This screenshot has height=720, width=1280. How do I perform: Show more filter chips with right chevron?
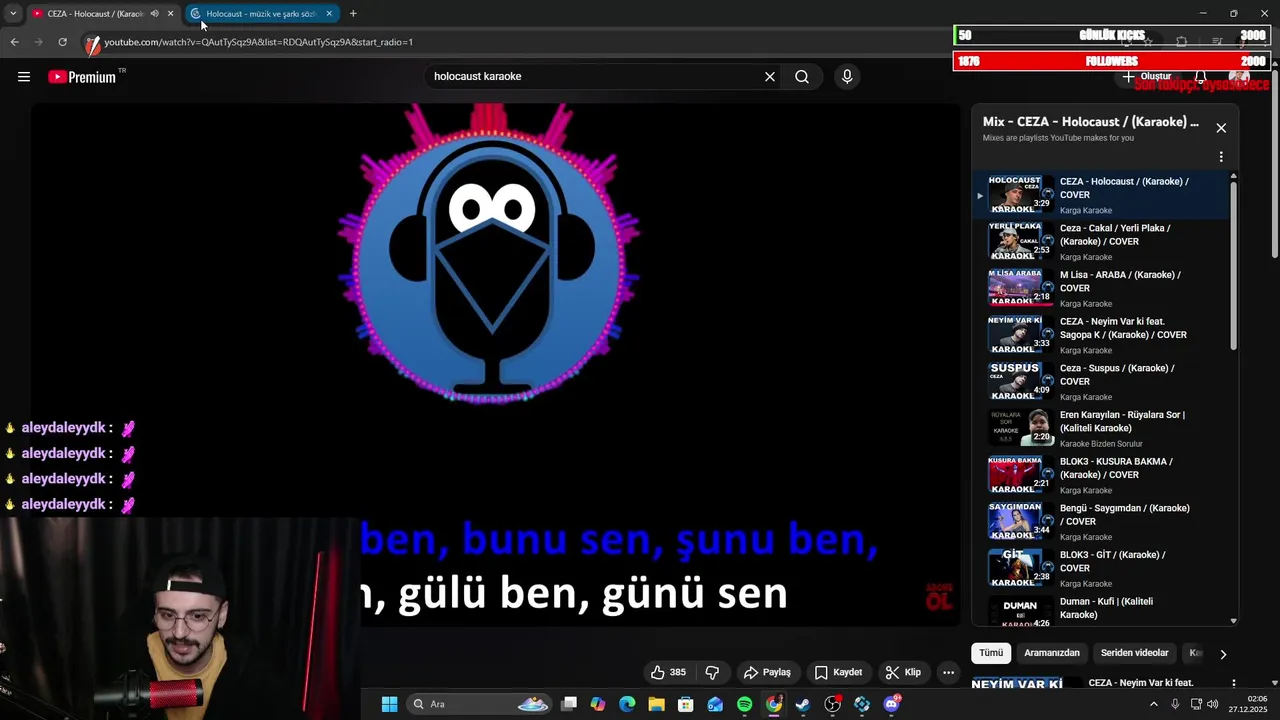pyautogui.click(x=1222, y=654)
